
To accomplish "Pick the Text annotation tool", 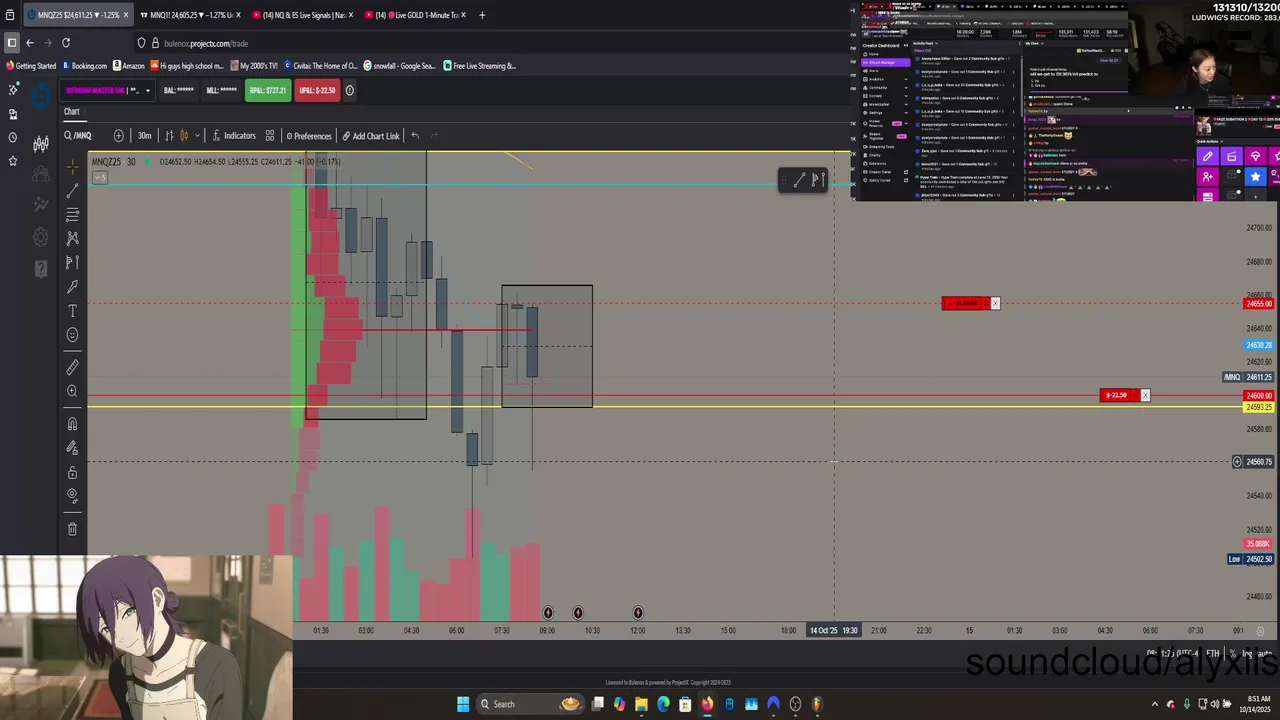I will coord(72,311).
